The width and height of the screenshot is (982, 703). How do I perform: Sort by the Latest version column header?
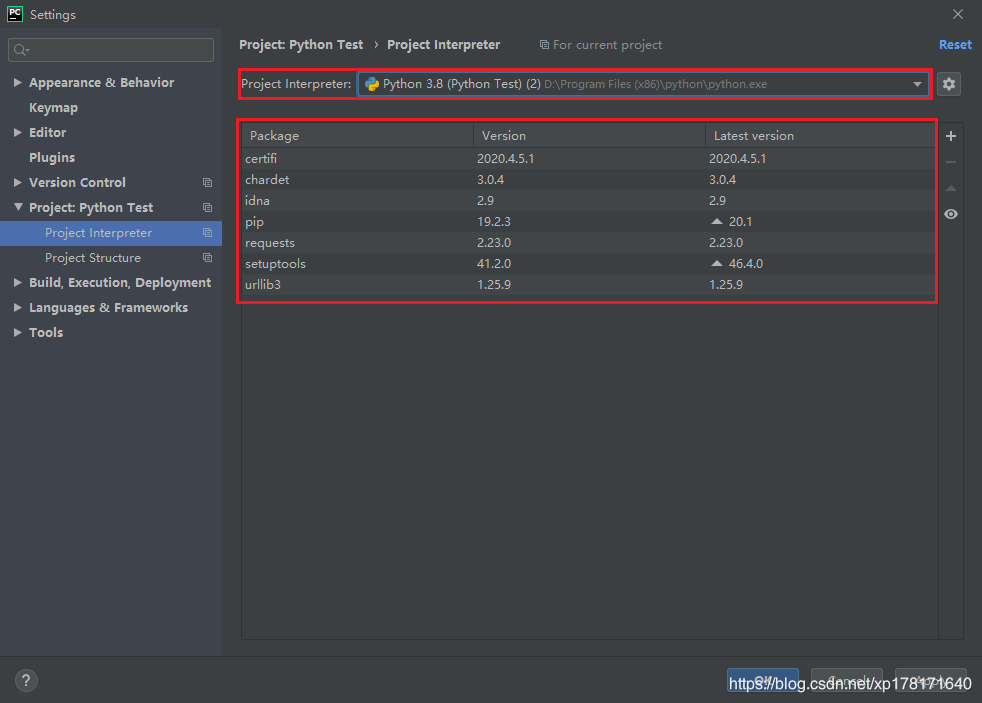click(820, 136)
